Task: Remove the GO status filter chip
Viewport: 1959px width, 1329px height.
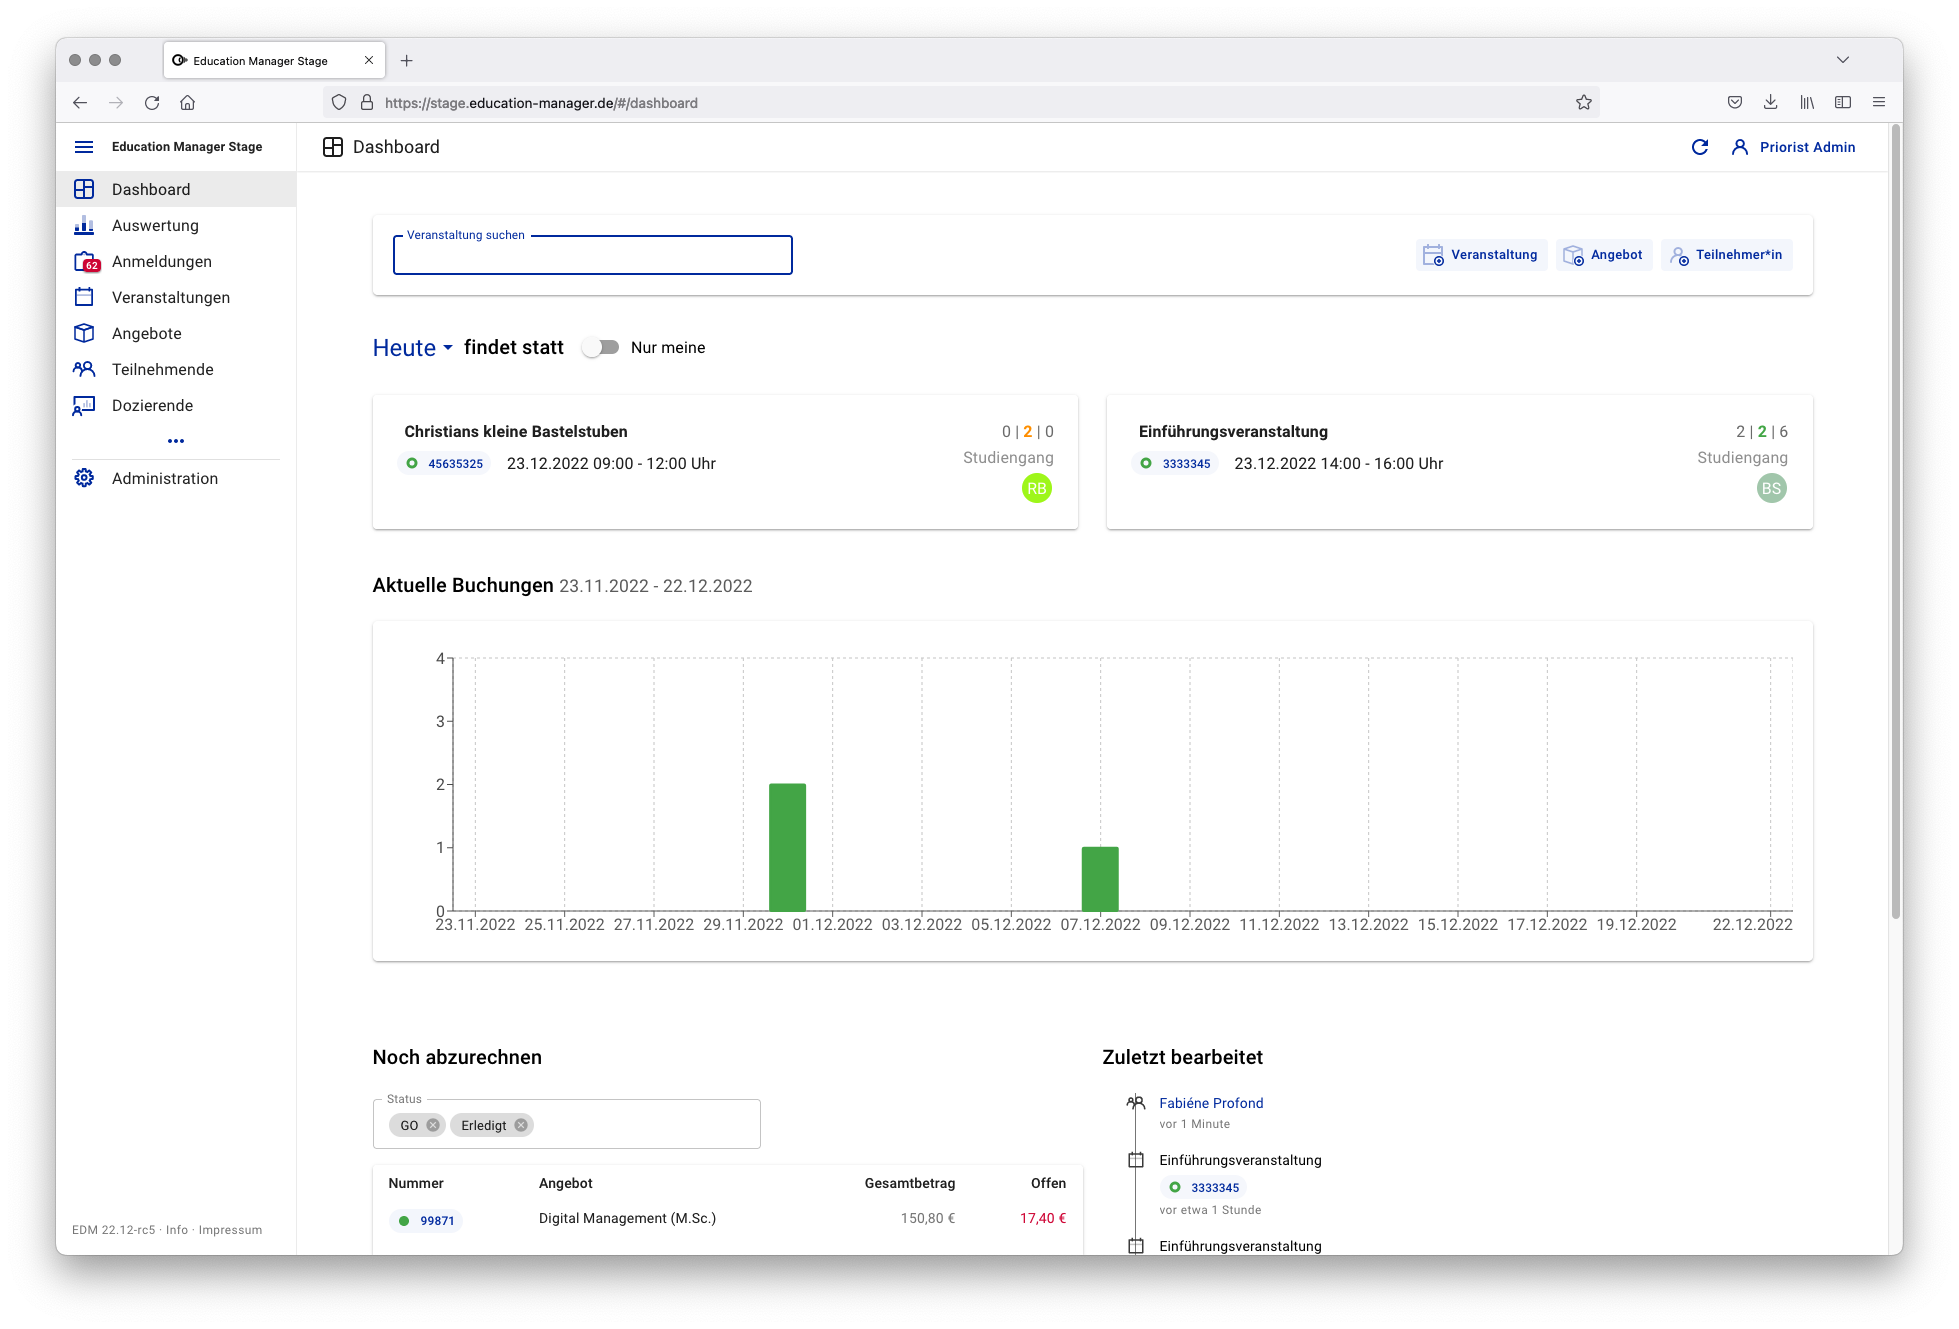Action: tap(432, 1124)
